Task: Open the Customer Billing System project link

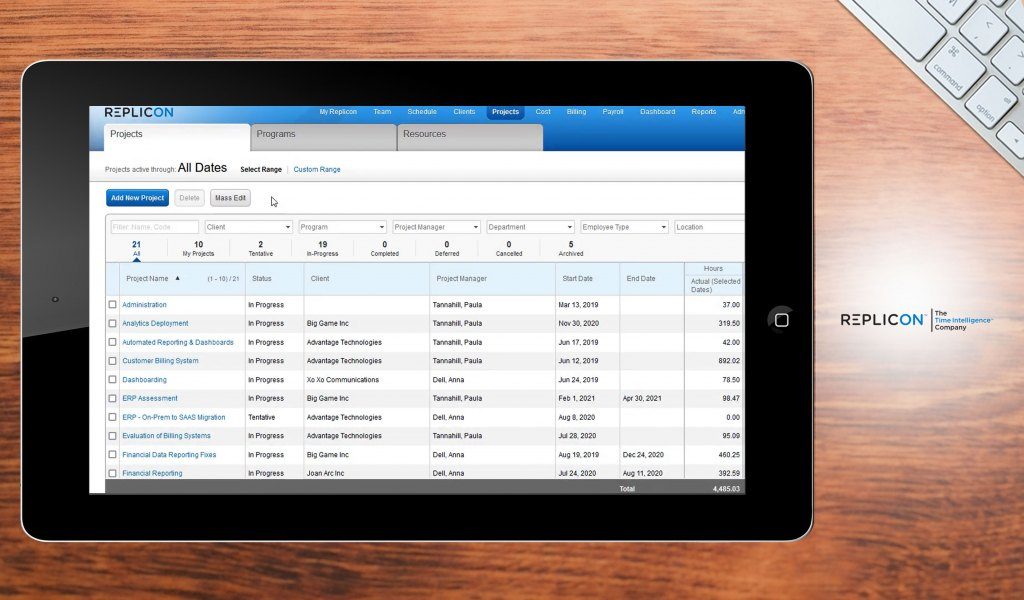Action: coord(160,361)
